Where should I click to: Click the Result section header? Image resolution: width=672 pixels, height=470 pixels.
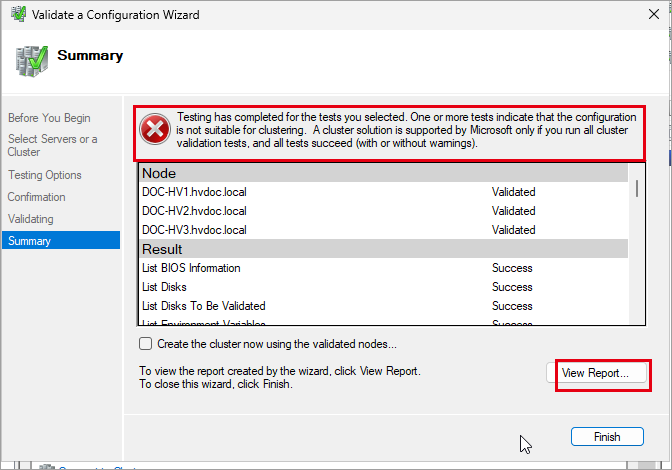pos(383,249)
